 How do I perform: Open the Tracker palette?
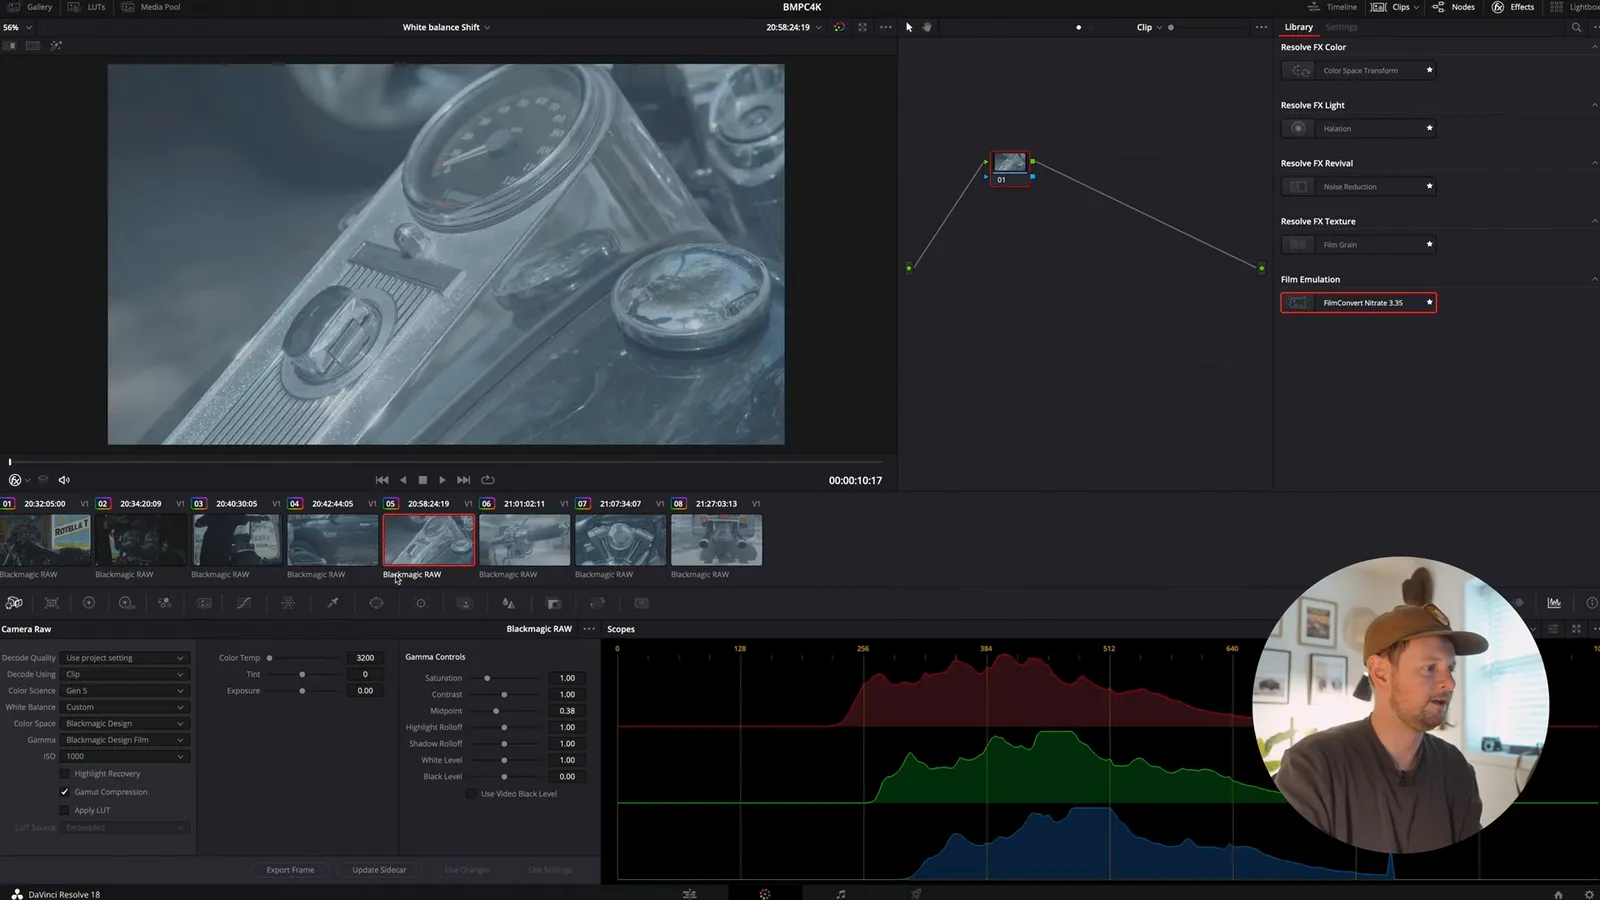pyautogui.click(x=421, y=603)
